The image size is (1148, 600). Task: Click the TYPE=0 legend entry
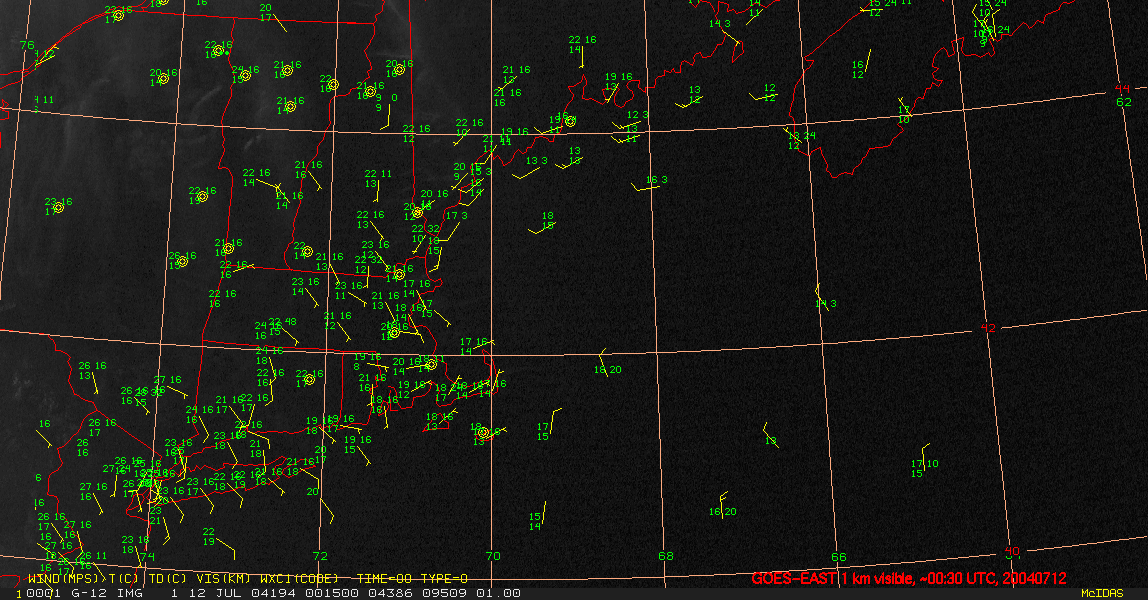click(x=444, y=579)
